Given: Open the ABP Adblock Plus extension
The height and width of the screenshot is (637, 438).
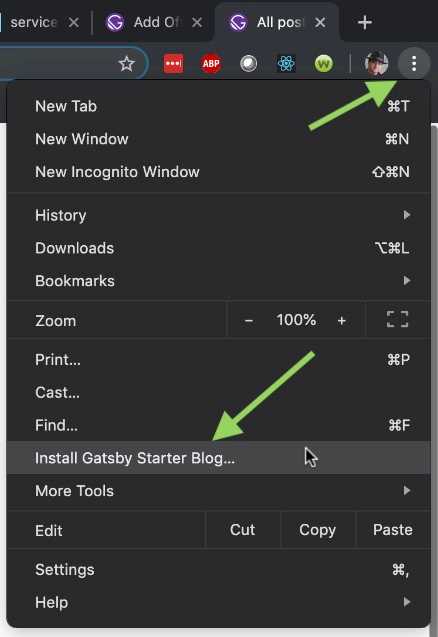Looking at the screenshot, I should (x=211, y=64).
